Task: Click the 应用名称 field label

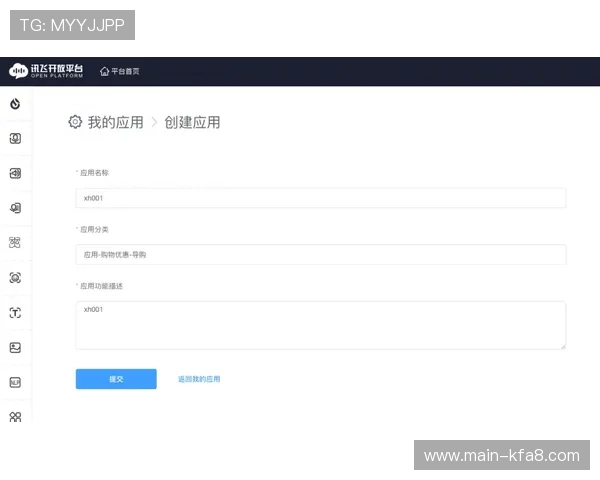Action: [94, 173]
